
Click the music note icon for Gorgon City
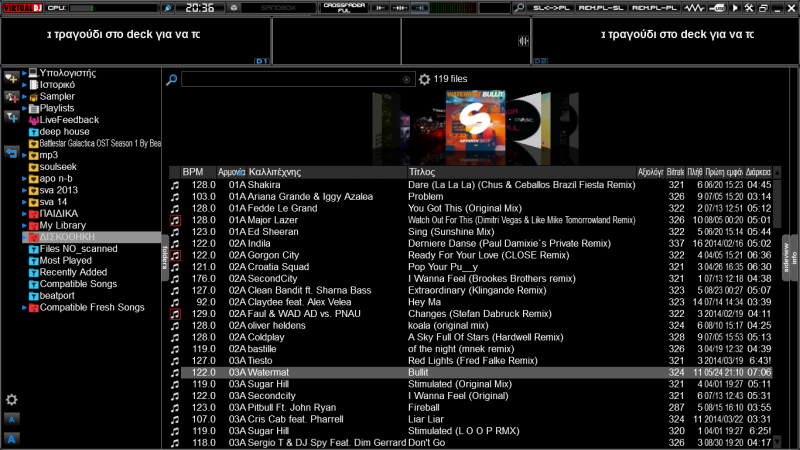pyautogui.click(x=175, y=256)
